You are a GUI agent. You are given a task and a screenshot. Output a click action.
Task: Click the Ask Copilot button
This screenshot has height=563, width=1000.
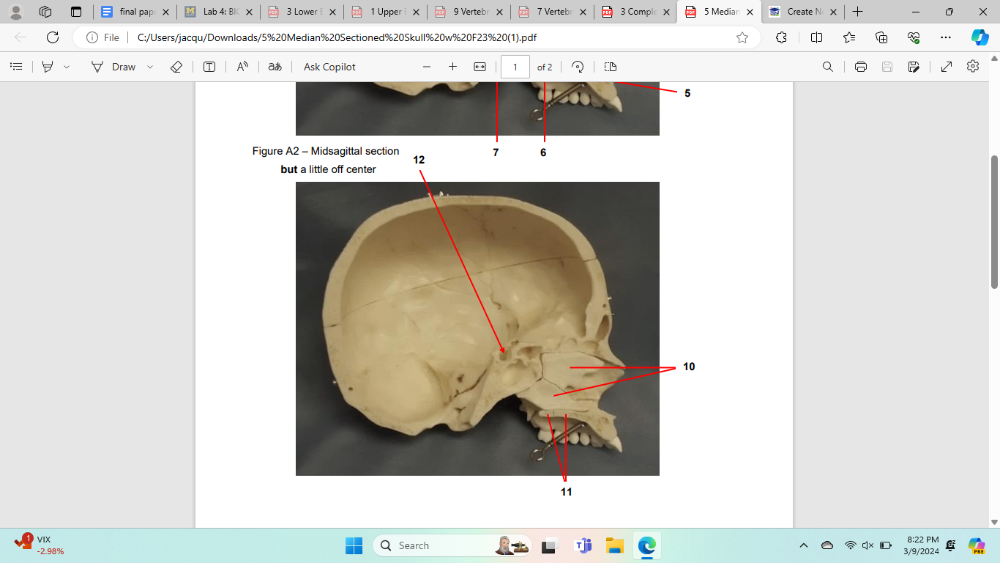pyautogui.click(x=329, y=67)
